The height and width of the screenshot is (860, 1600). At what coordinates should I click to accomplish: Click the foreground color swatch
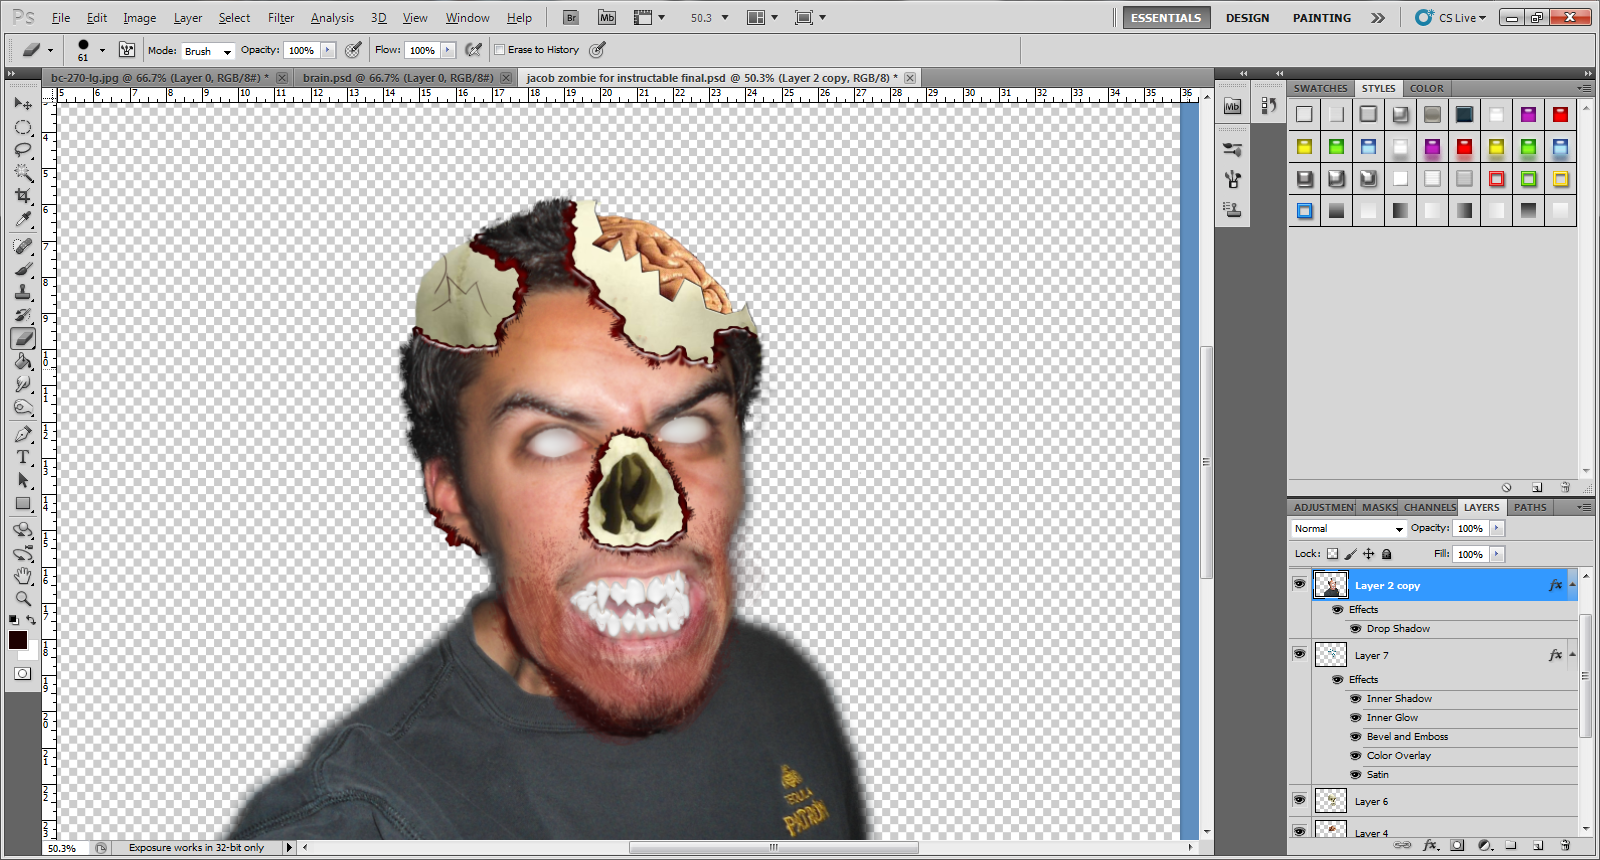coord(18,640)
